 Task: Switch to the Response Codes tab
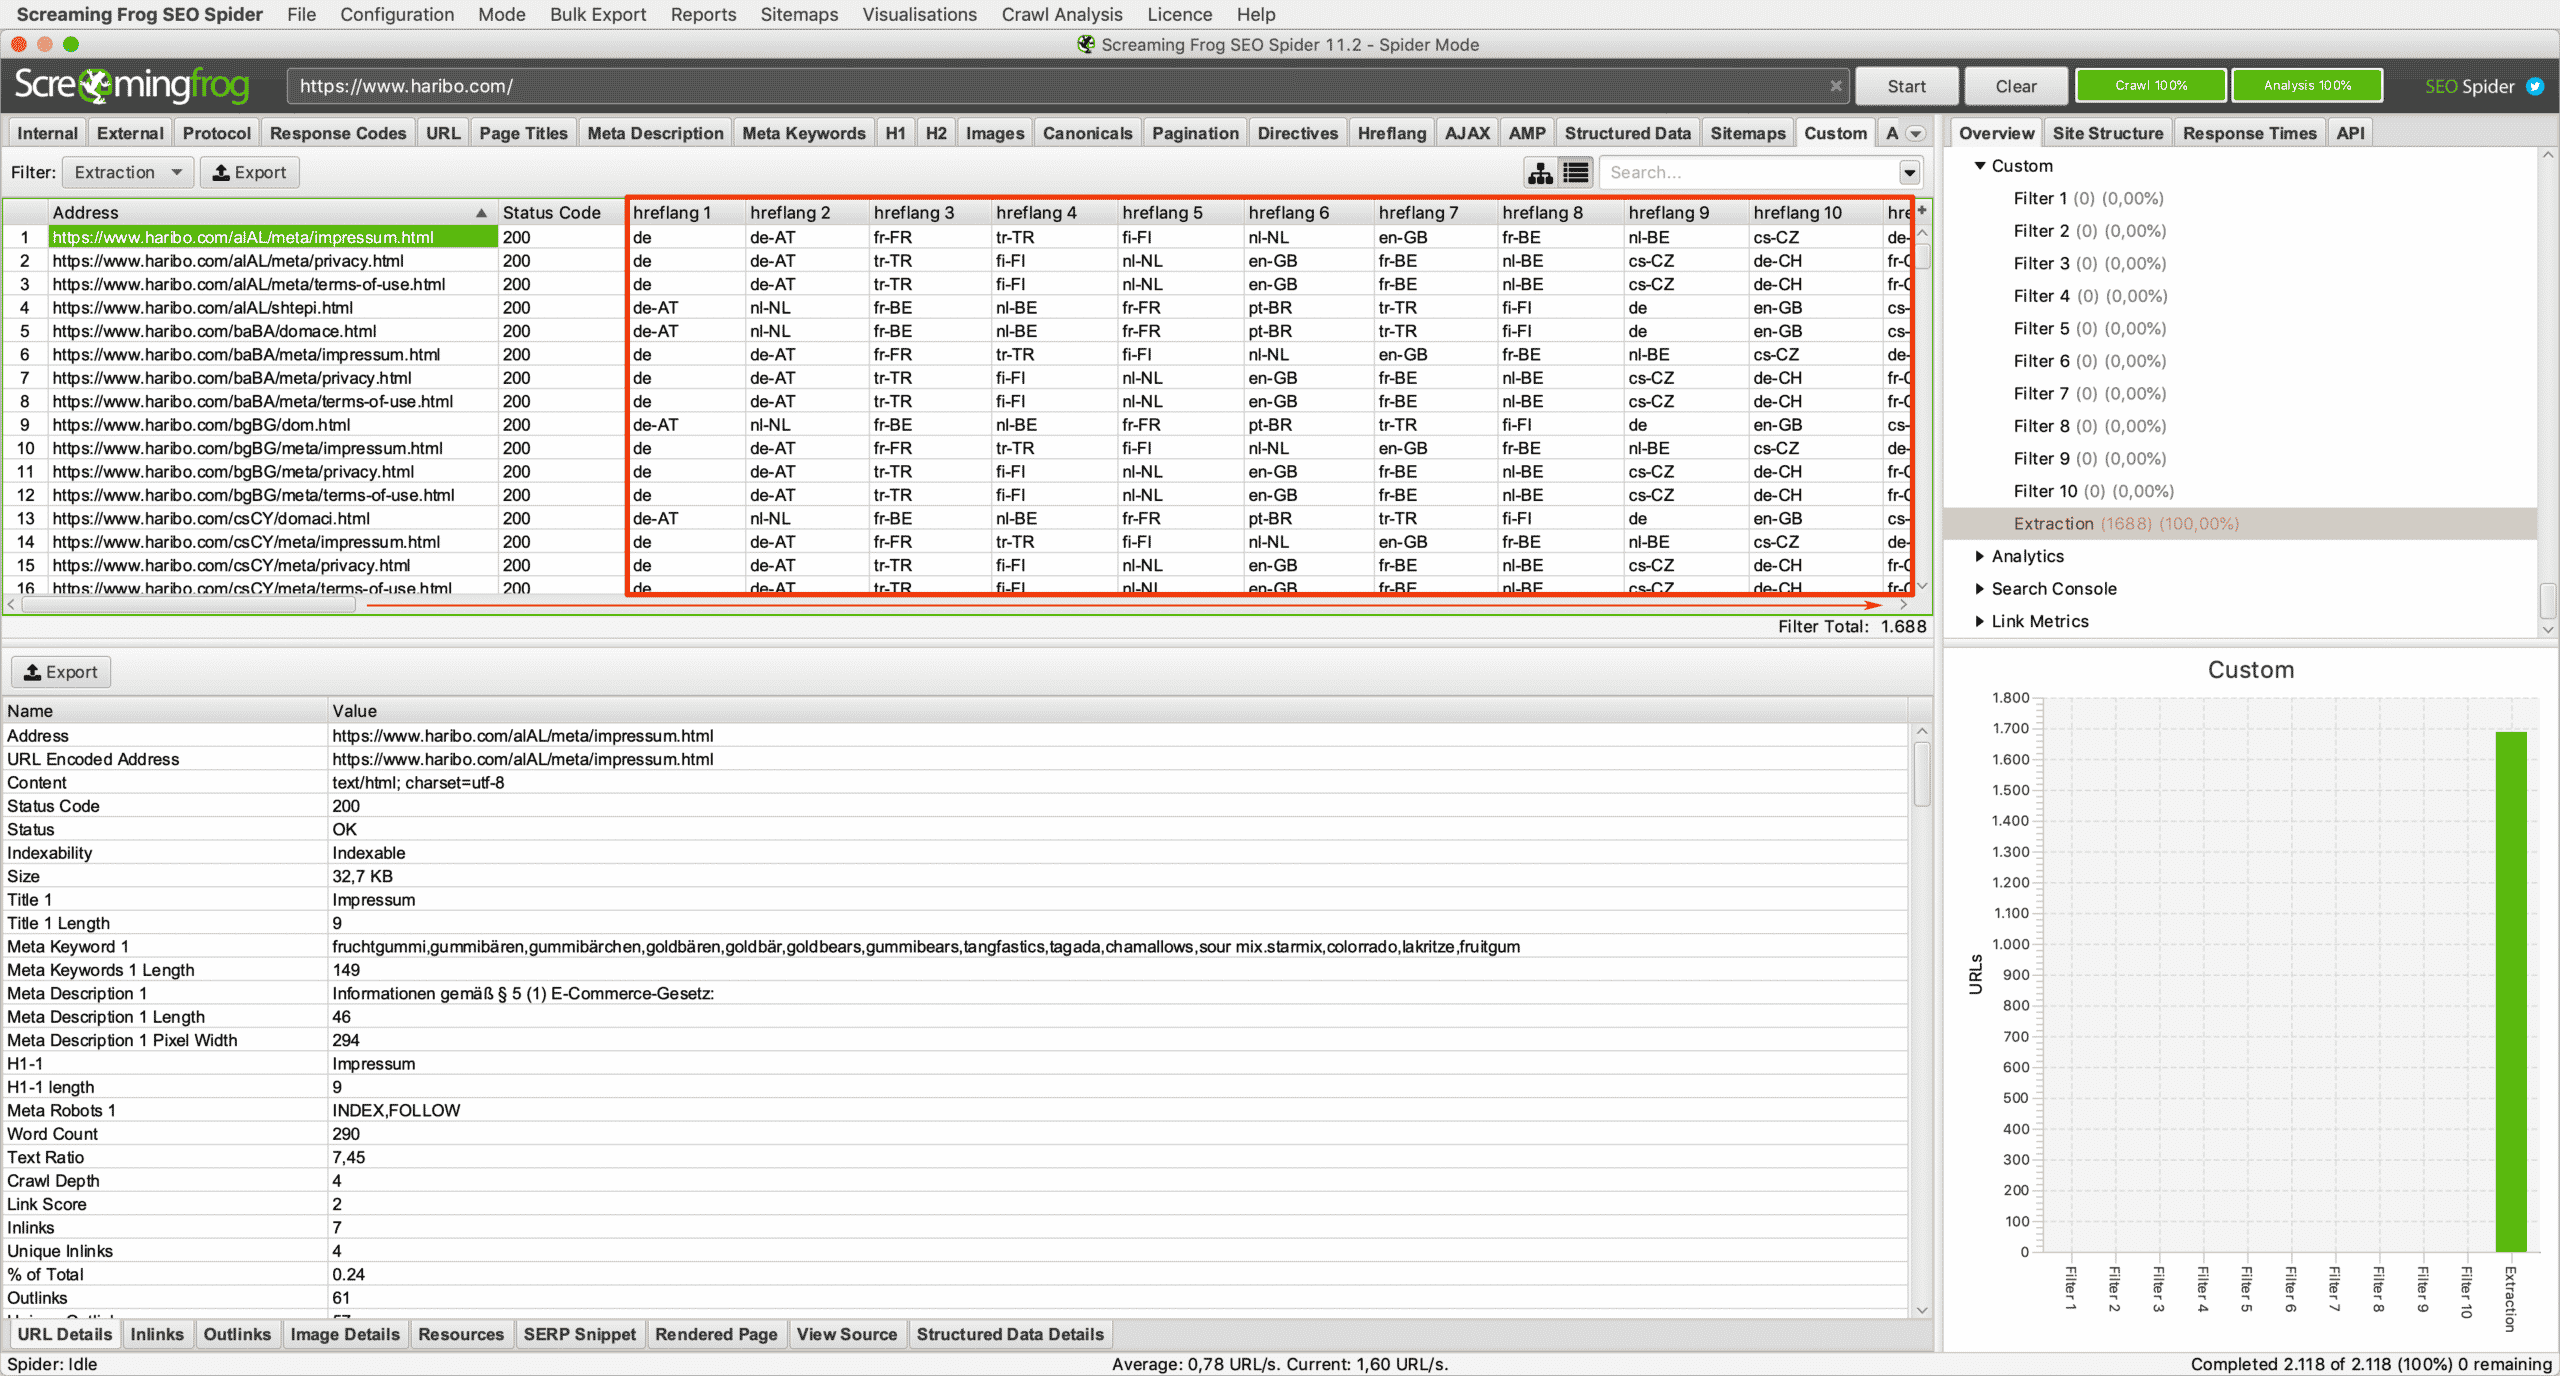click(x=337, y=133)
